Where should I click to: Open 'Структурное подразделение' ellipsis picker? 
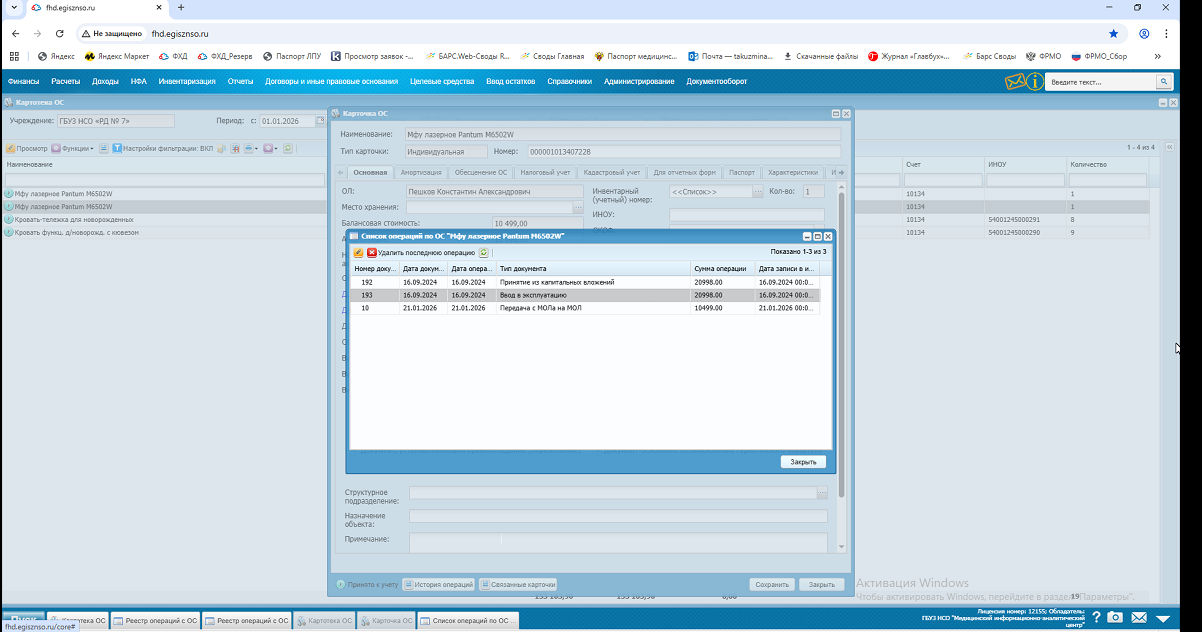[x=822, y=493]
